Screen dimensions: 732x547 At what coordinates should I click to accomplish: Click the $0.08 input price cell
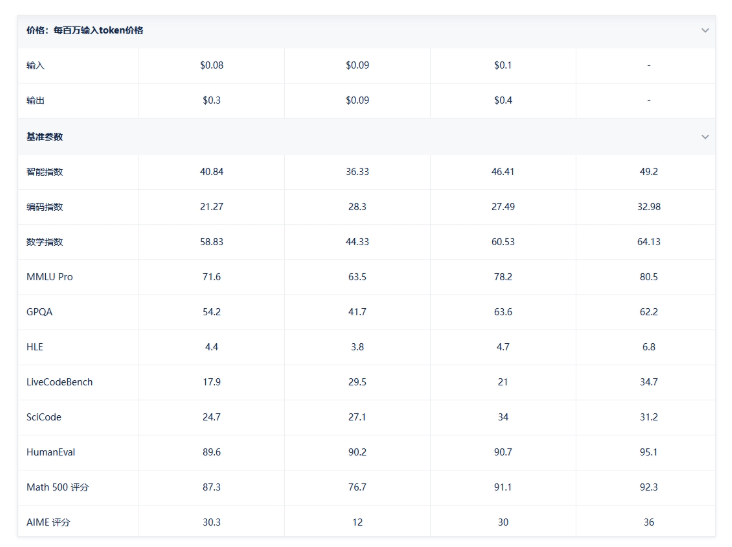[211, 65]
